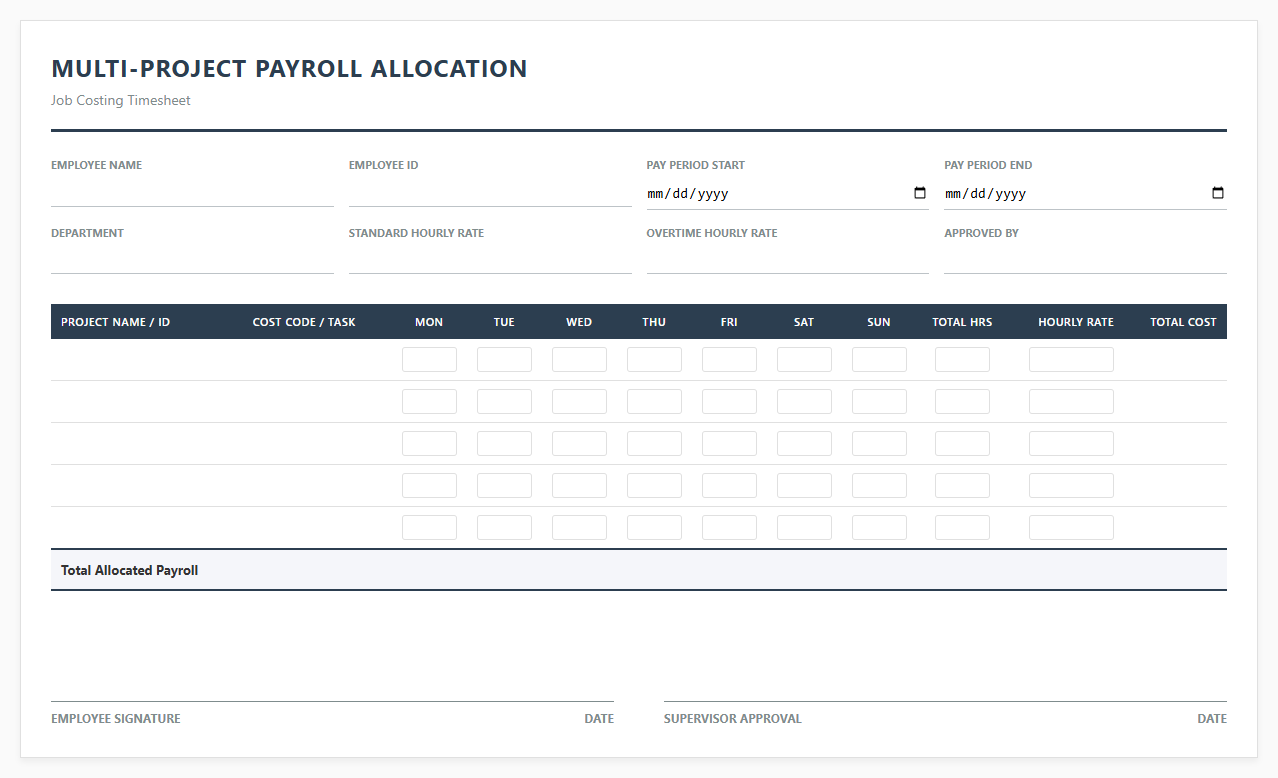Image resolution: width=1278 pixels, height=778 pixels.
Task: Click the Employee Name input field
Action: [192, 193]
